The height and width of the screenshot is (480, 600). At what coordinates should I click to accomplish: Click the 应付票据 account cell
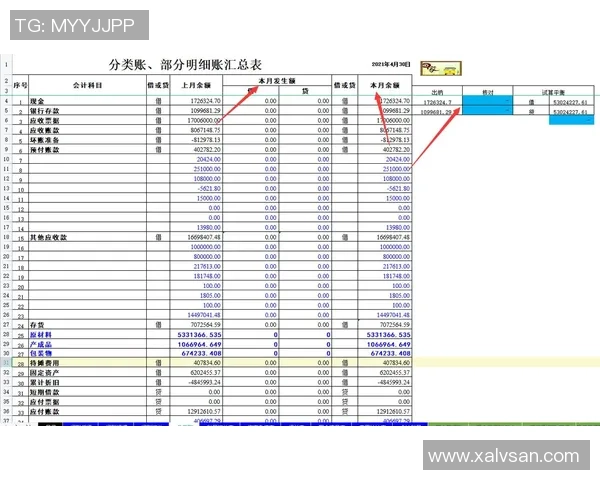(88, 402)
